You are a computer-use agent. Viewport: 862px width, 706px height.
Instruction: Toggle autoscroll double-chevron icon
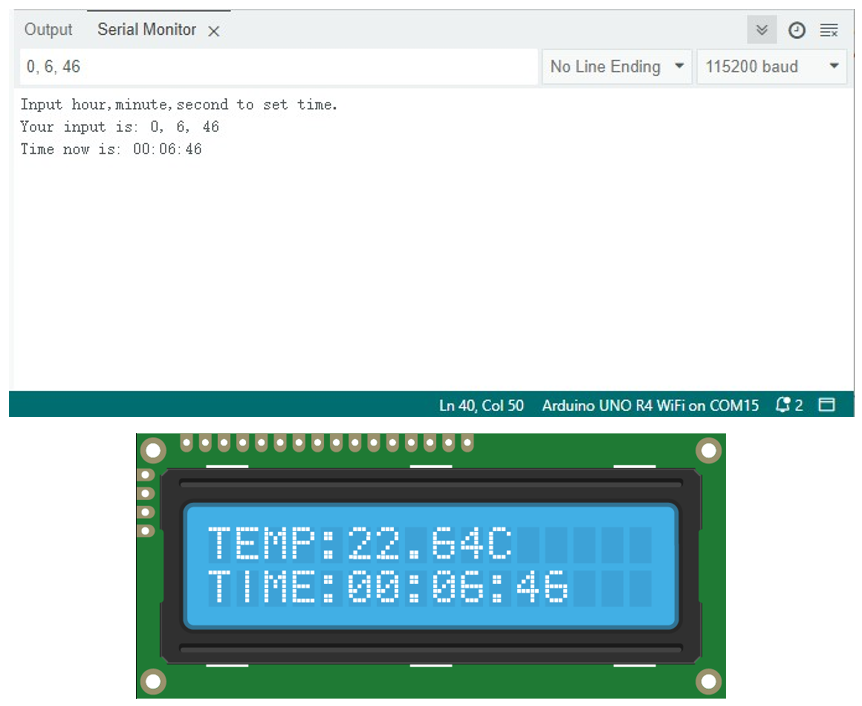pos(761,30)
